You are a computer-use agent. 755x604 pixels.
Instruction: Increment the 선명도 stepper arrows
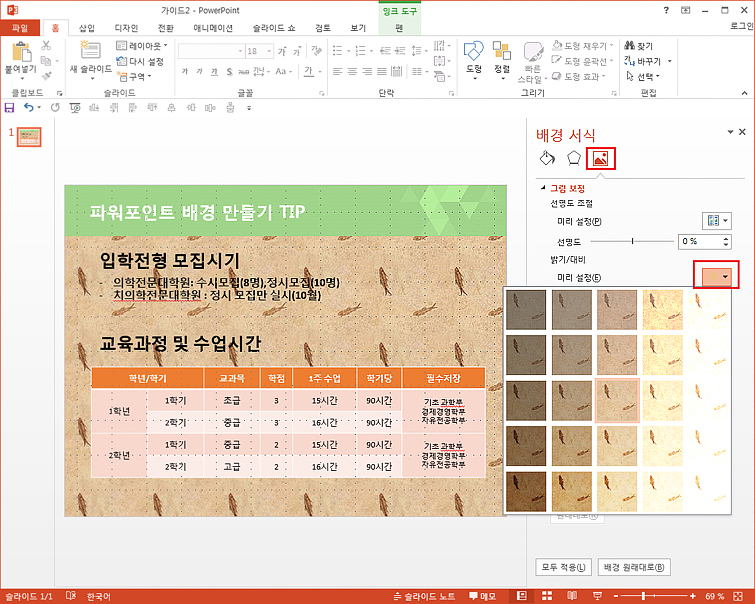click(726, 238)
